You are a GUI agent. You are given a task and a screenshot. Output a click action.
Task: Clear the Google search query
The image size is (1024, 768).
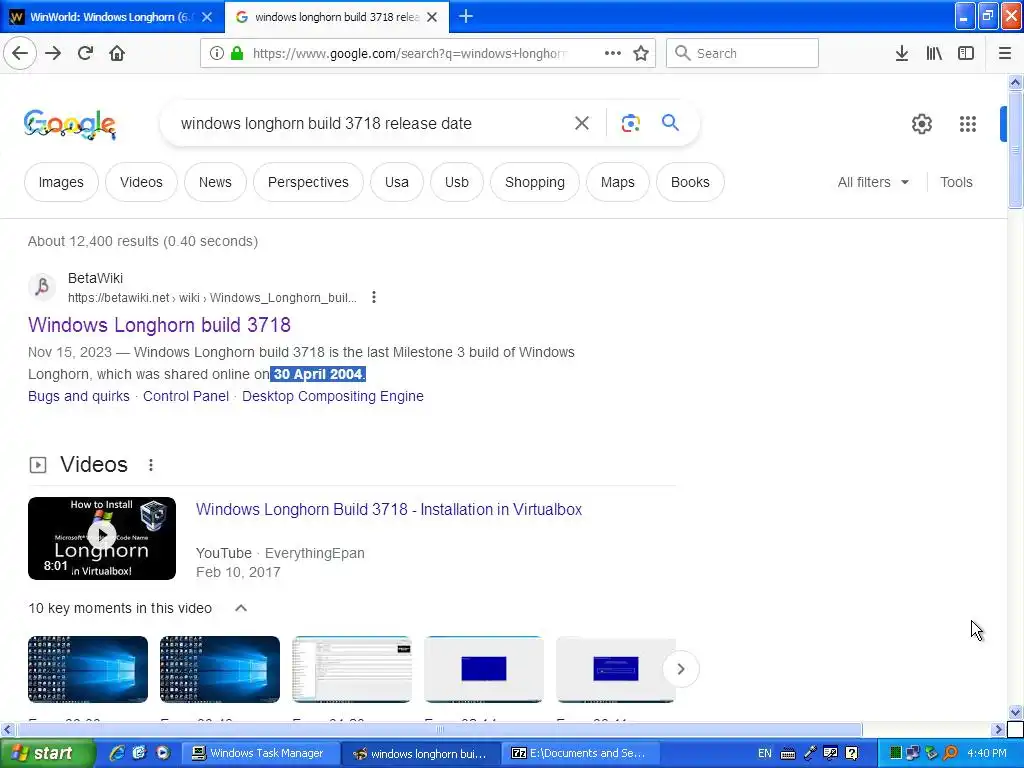[582, 123]
